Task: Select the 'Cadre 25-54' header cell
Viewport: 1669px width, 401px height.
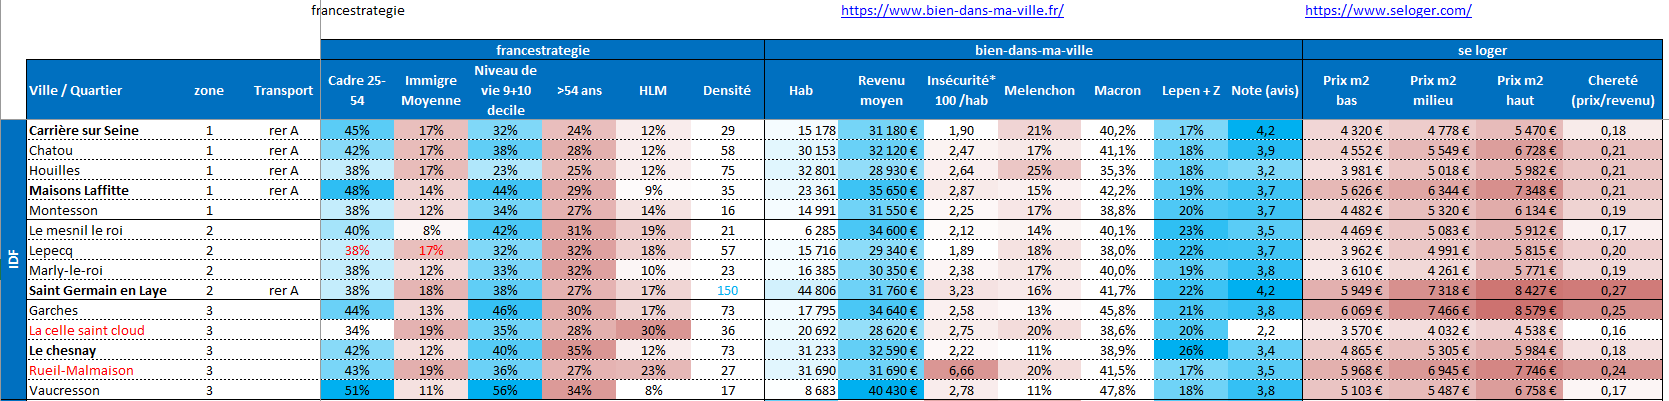Action: tap(357, 90)
